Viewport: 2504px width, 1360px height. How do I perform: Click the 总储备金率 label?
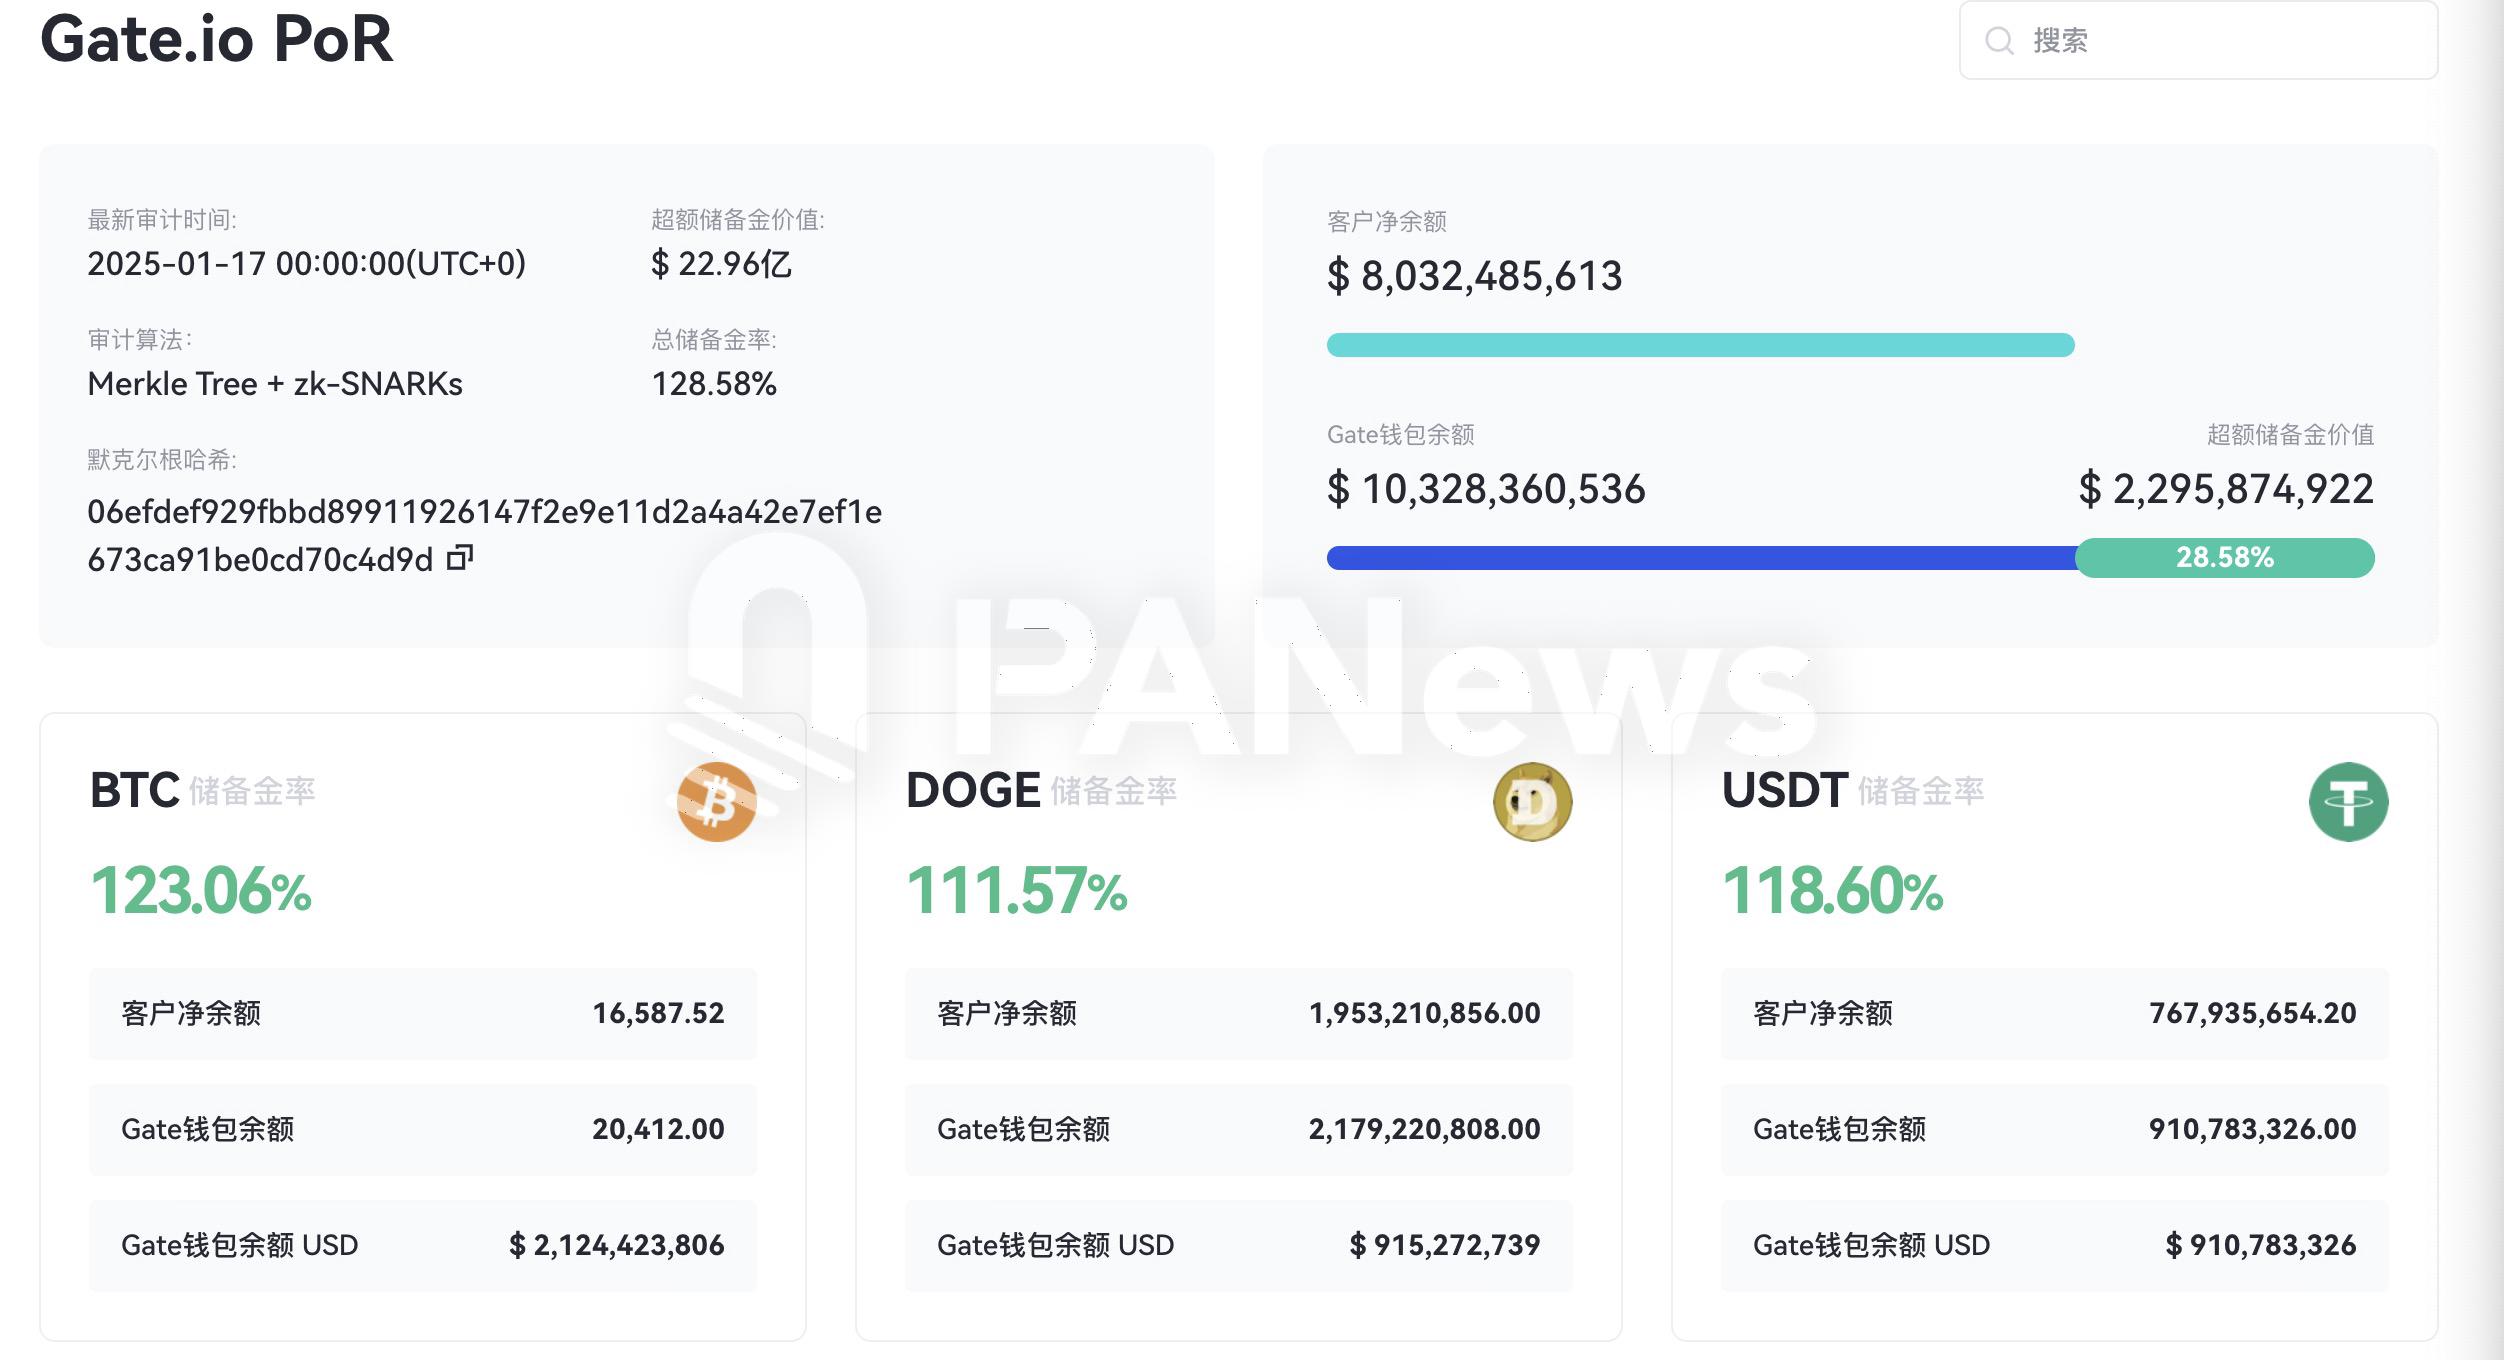click(714, 340)
